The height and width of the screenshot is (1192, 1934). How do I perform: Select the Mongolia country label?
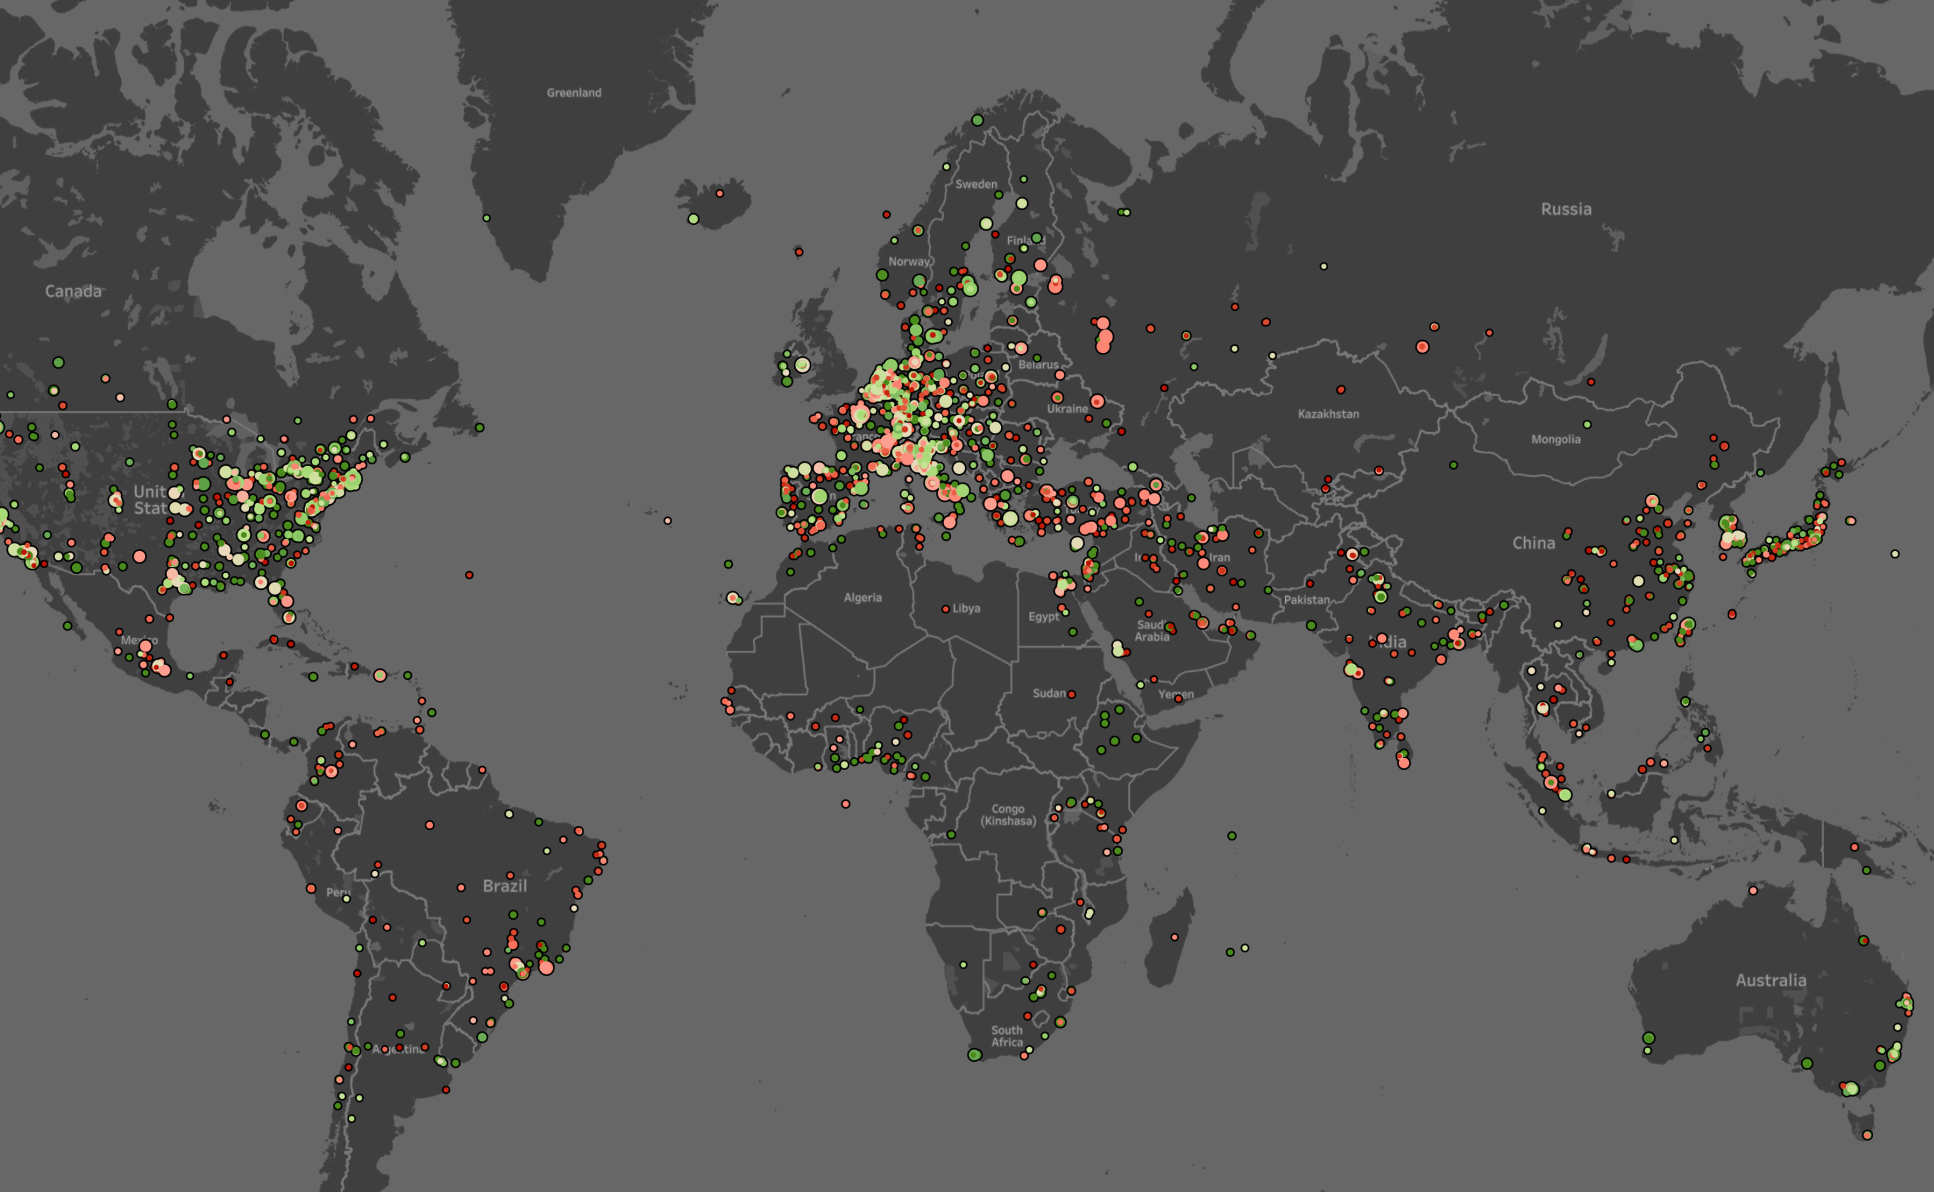[1555, 440]
